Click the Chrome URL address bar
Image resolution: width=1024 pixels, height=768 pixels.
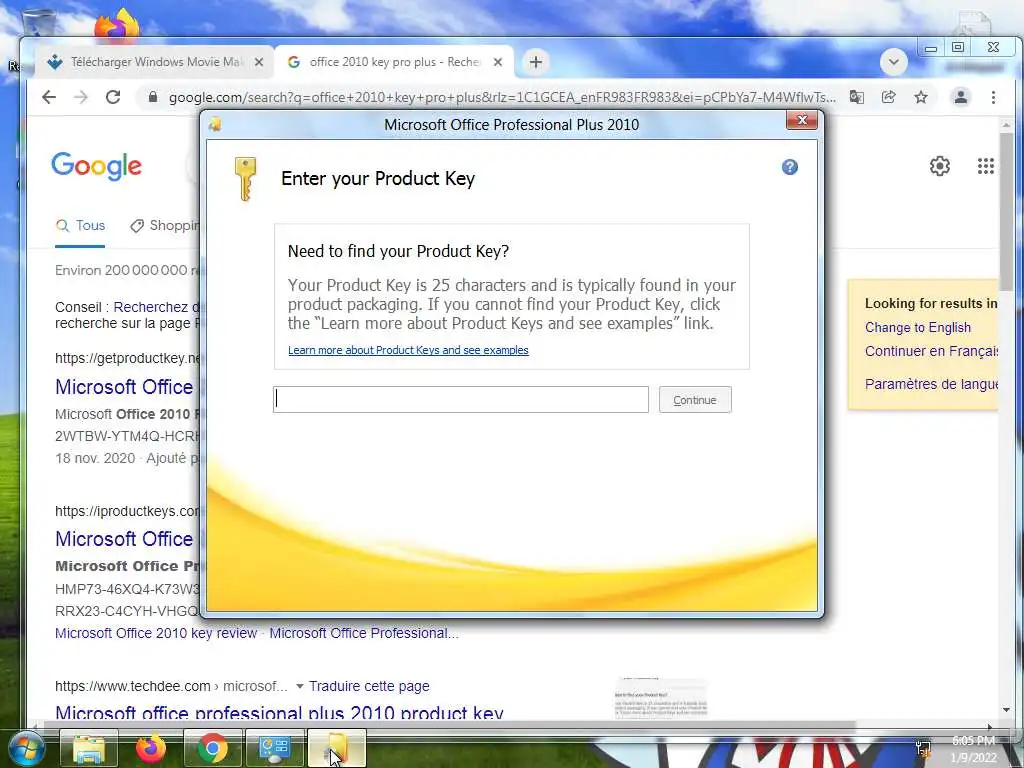(x=502, y=97)
